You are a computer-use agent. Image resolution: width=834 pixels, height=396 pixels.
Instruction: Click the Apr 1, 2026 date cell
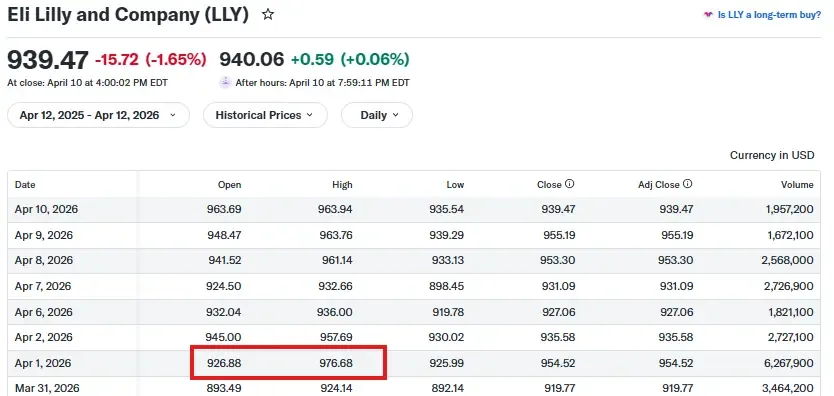43,364
